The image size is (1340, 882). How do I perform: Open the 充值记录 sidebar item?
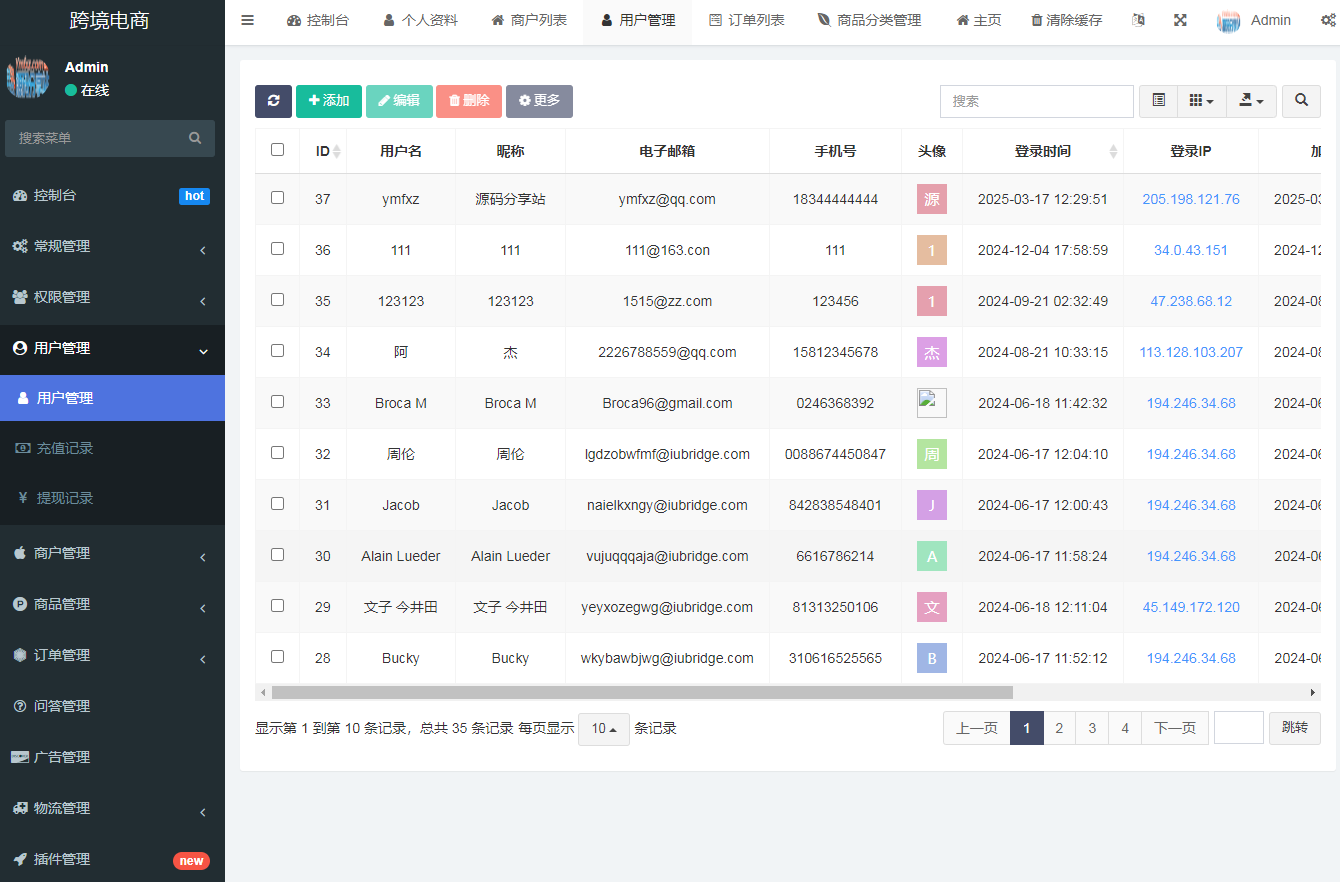[x=65, y=449]
